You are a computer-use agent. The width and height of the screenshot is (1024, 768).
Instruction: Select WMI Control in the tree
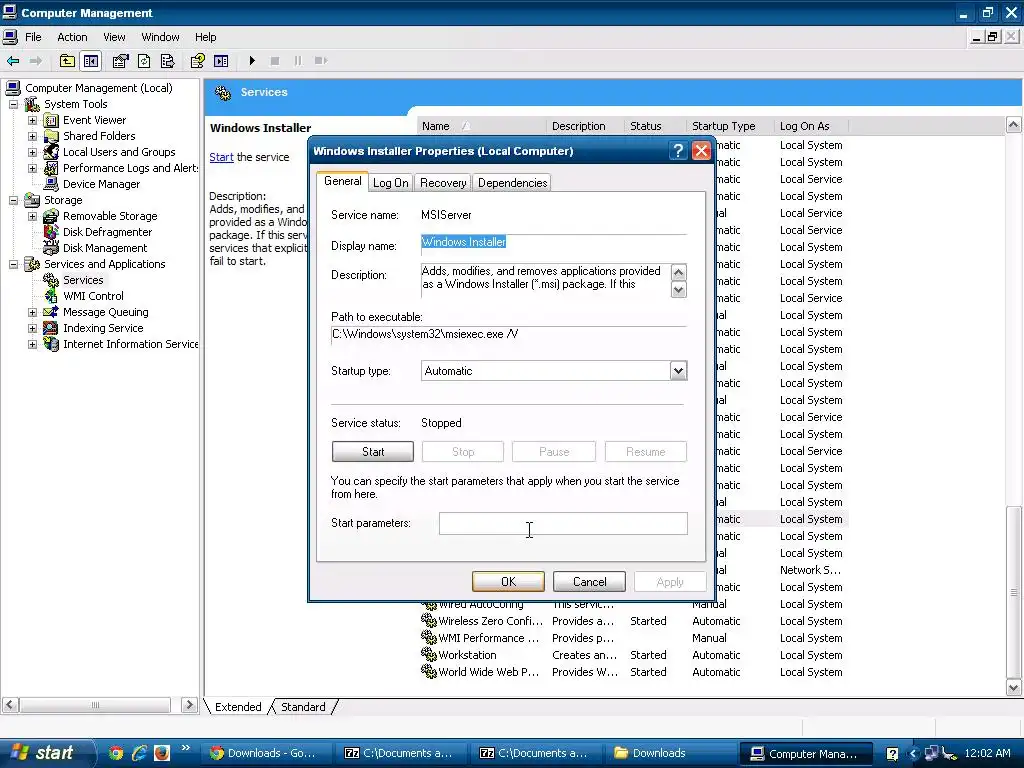pyautogui.click(x=93, y=296)
